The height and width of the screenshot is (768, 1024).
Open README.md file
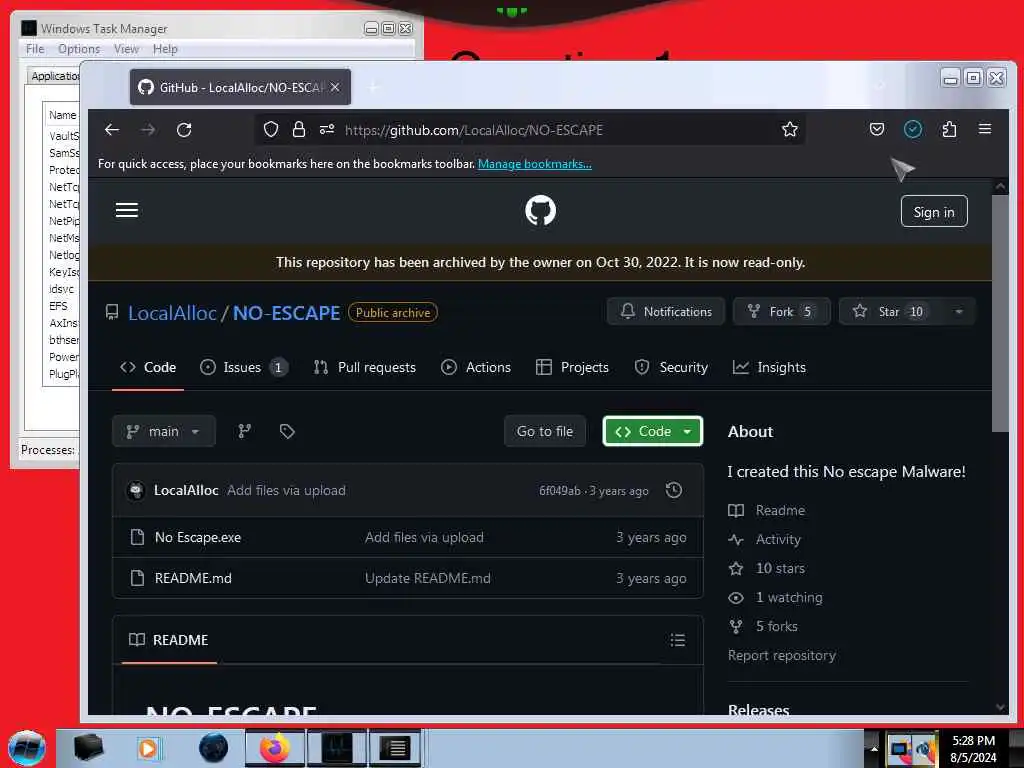coord(193,578)
